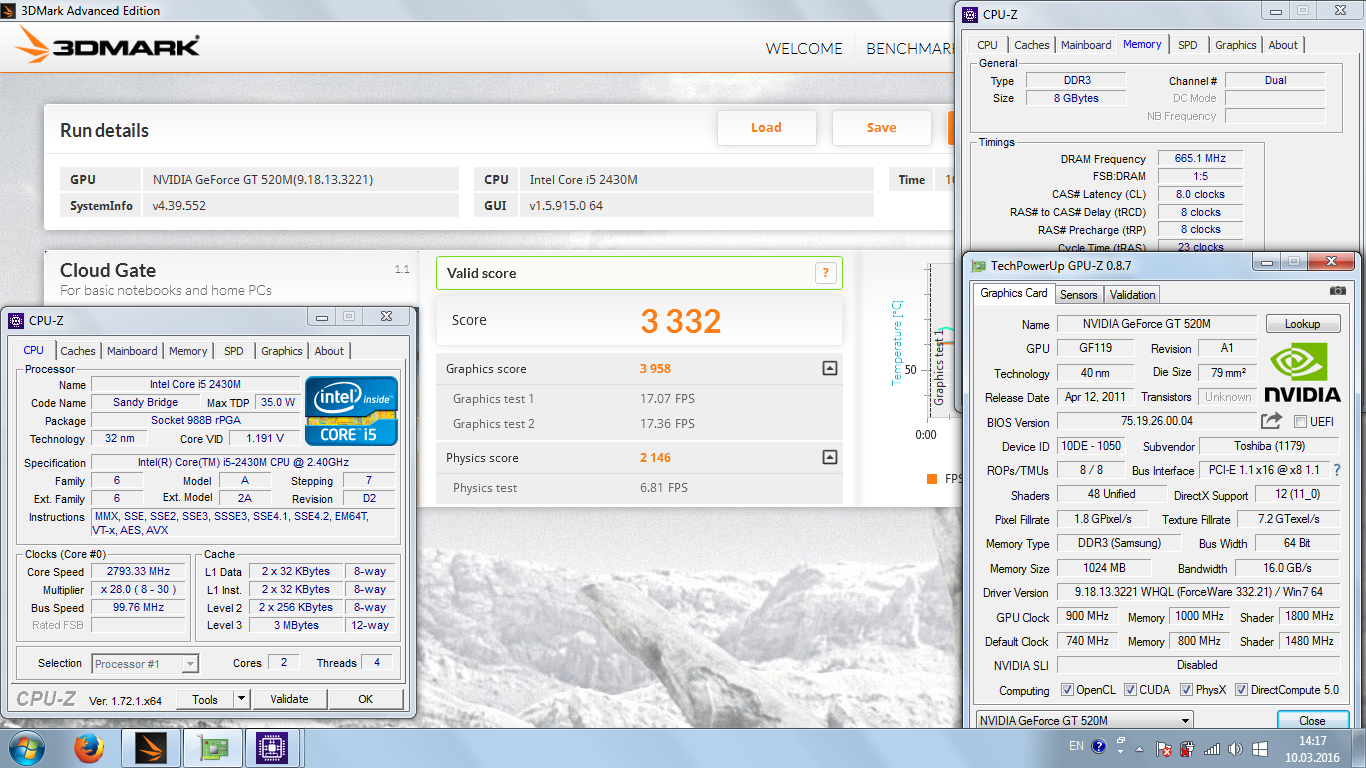Open the volume speaker tray icon
Viewport: 1366px width, 768px height.
1236,748
